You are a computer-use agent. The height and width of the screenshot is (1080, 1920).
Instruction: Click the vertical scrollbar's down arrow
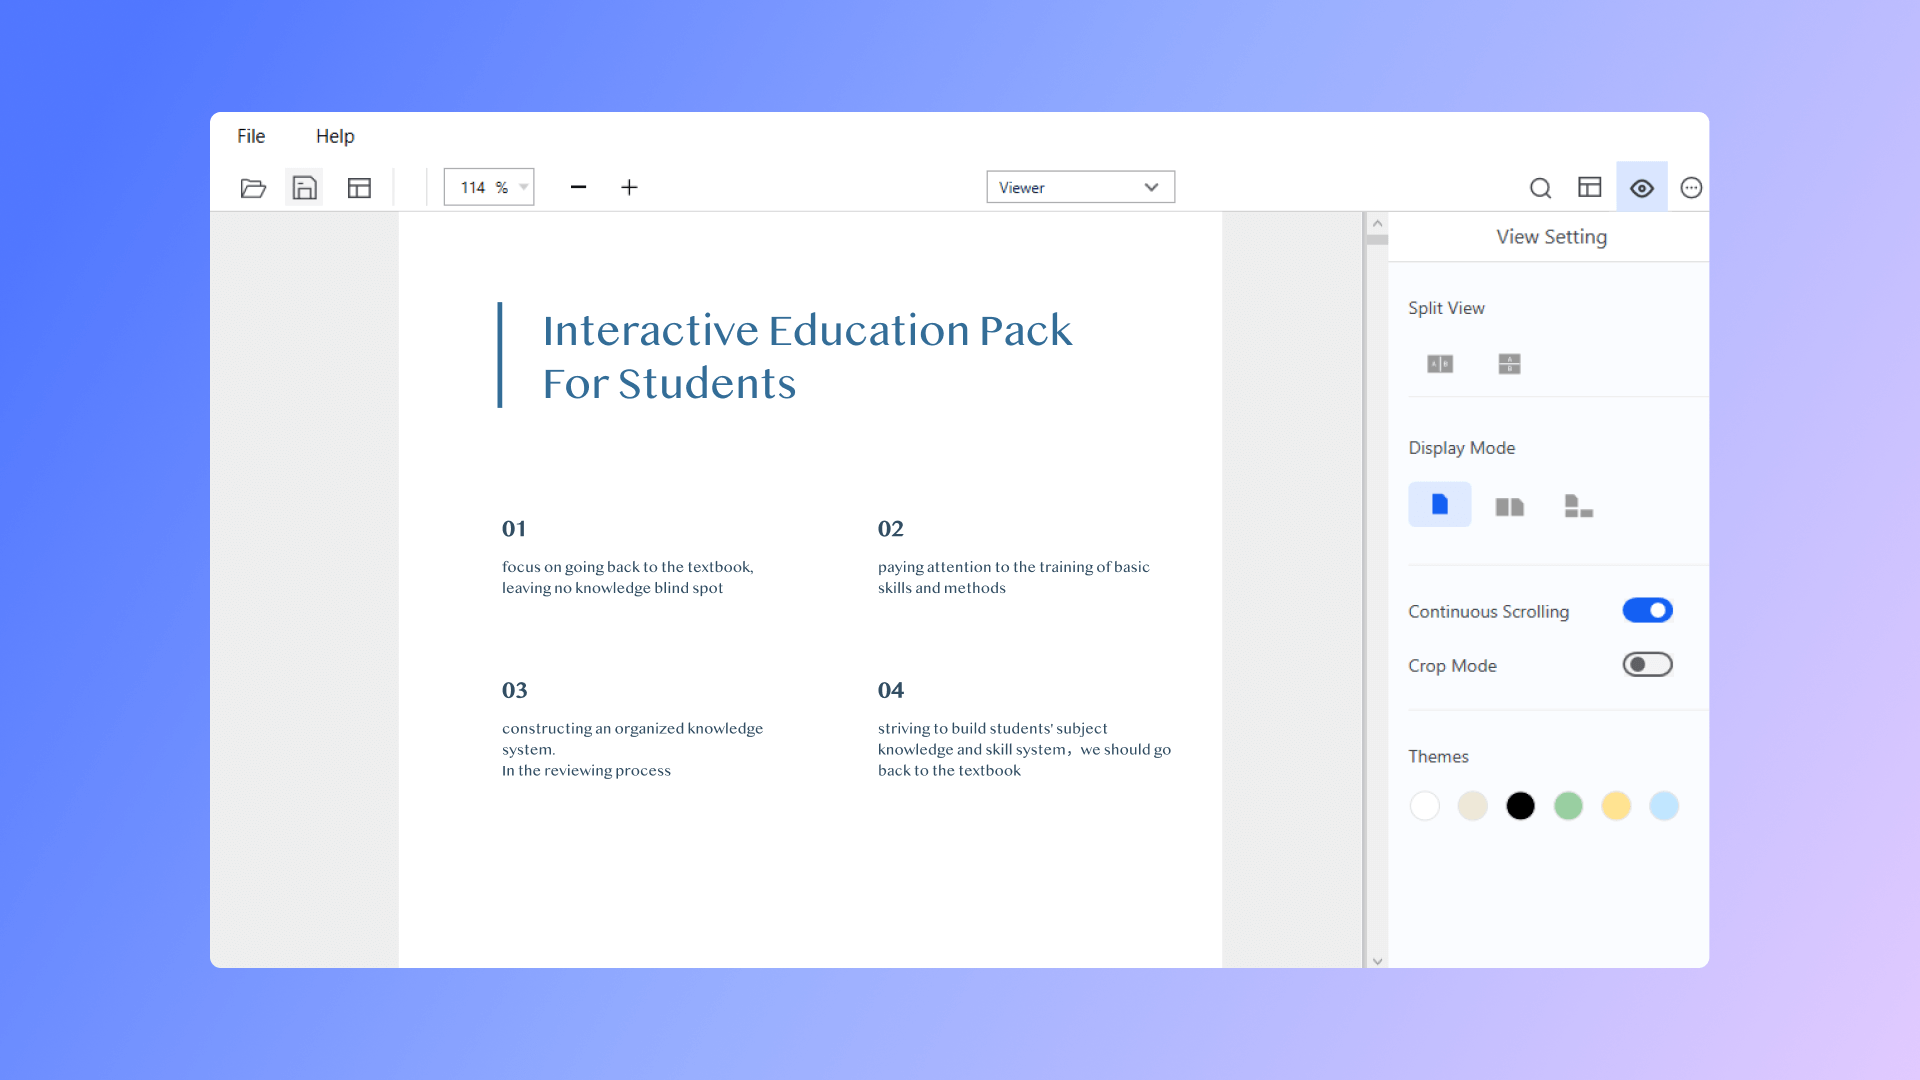tap(1377, 960)
